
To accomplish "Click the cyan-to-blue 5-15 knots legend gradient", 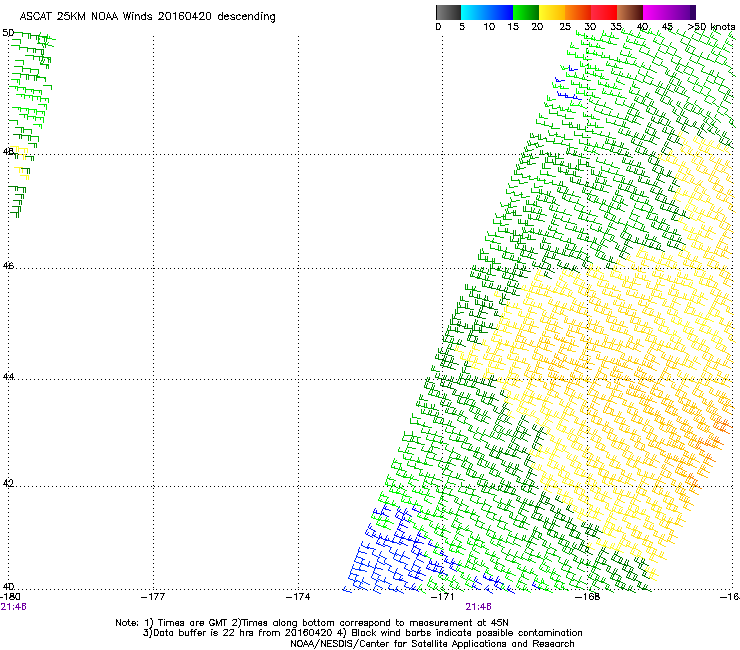I will 487,12.
